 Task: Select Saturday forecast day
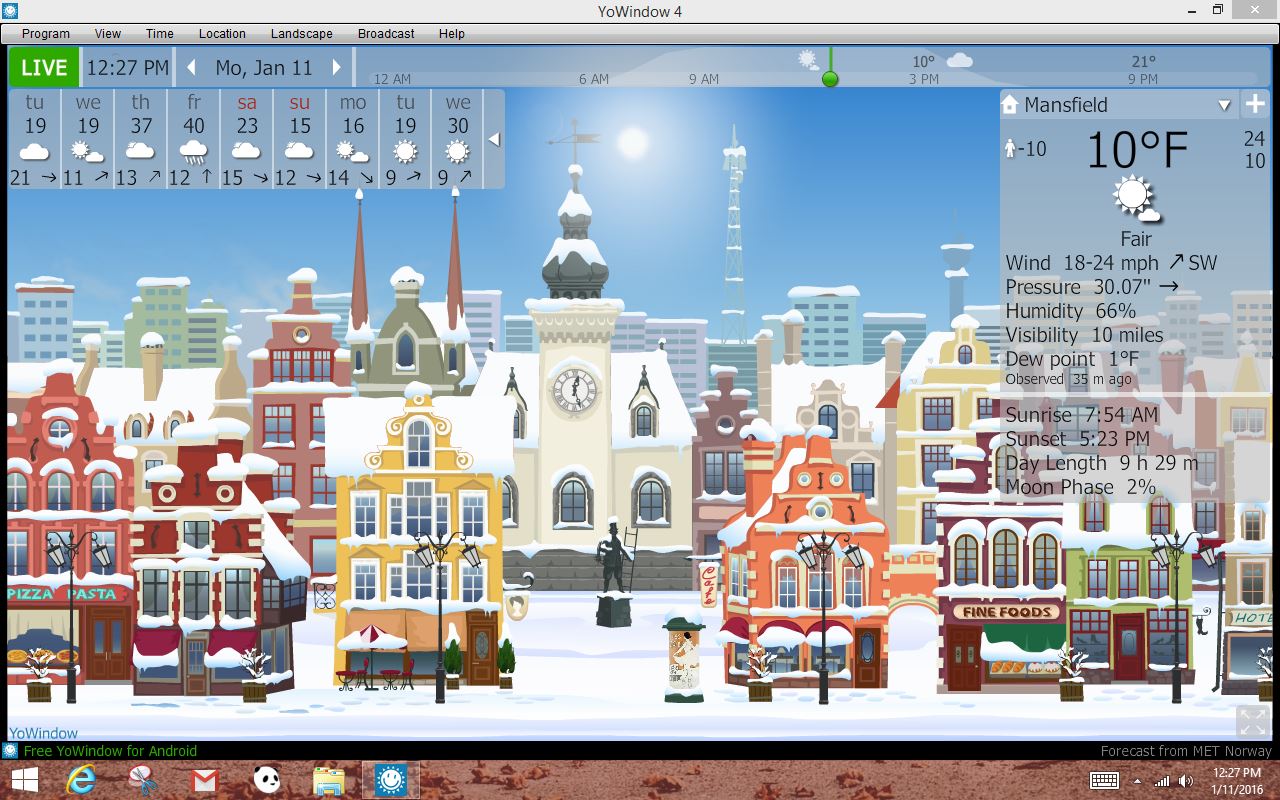[x=247, y=139]
